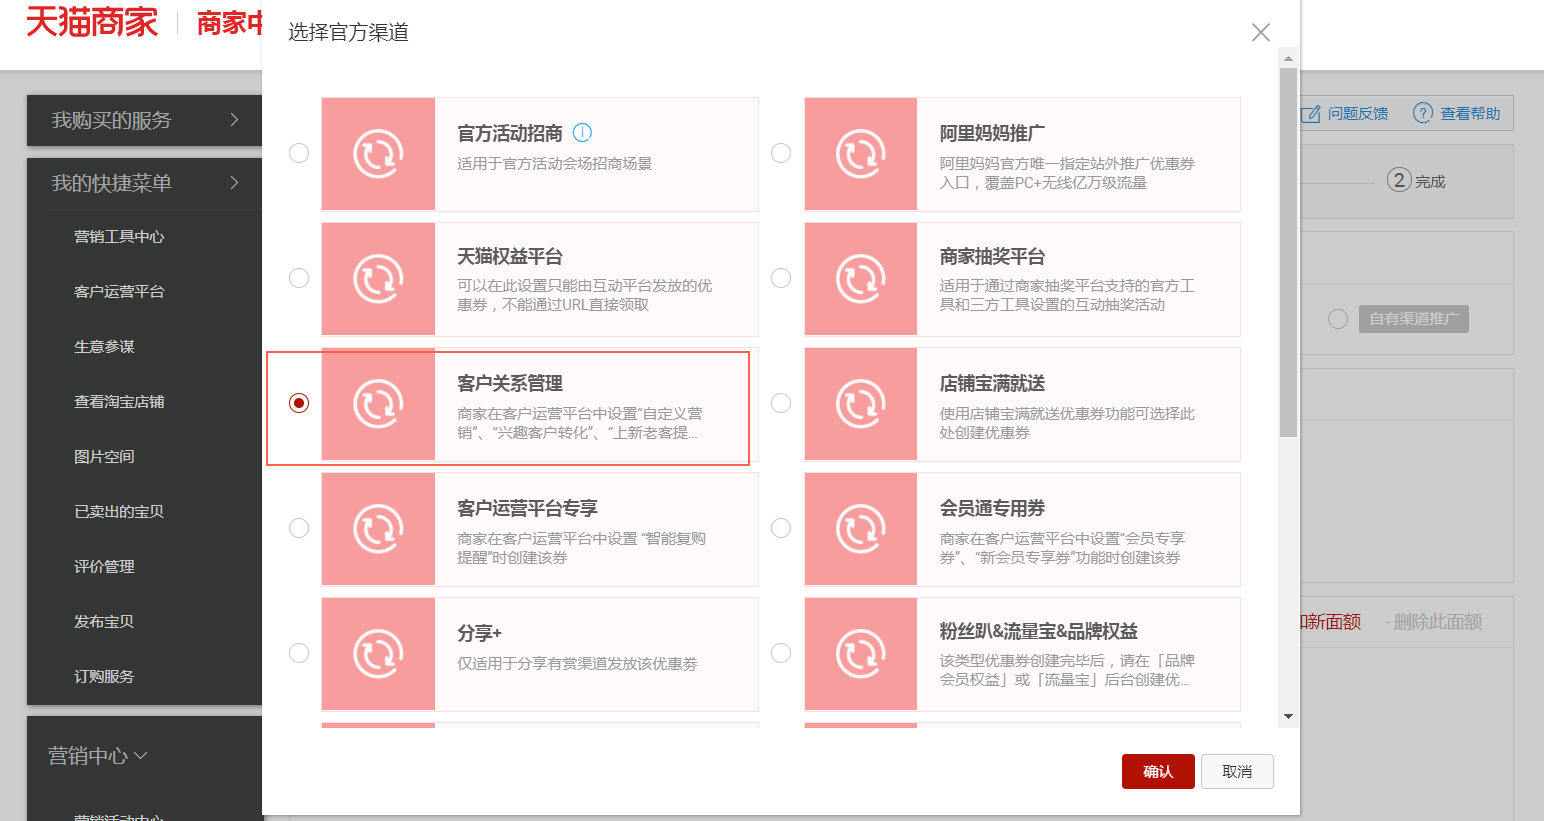This screenshot has height=821, width=1544.
Task: Open 生意参谋 in the sidebar
Action: click(104, 347)
